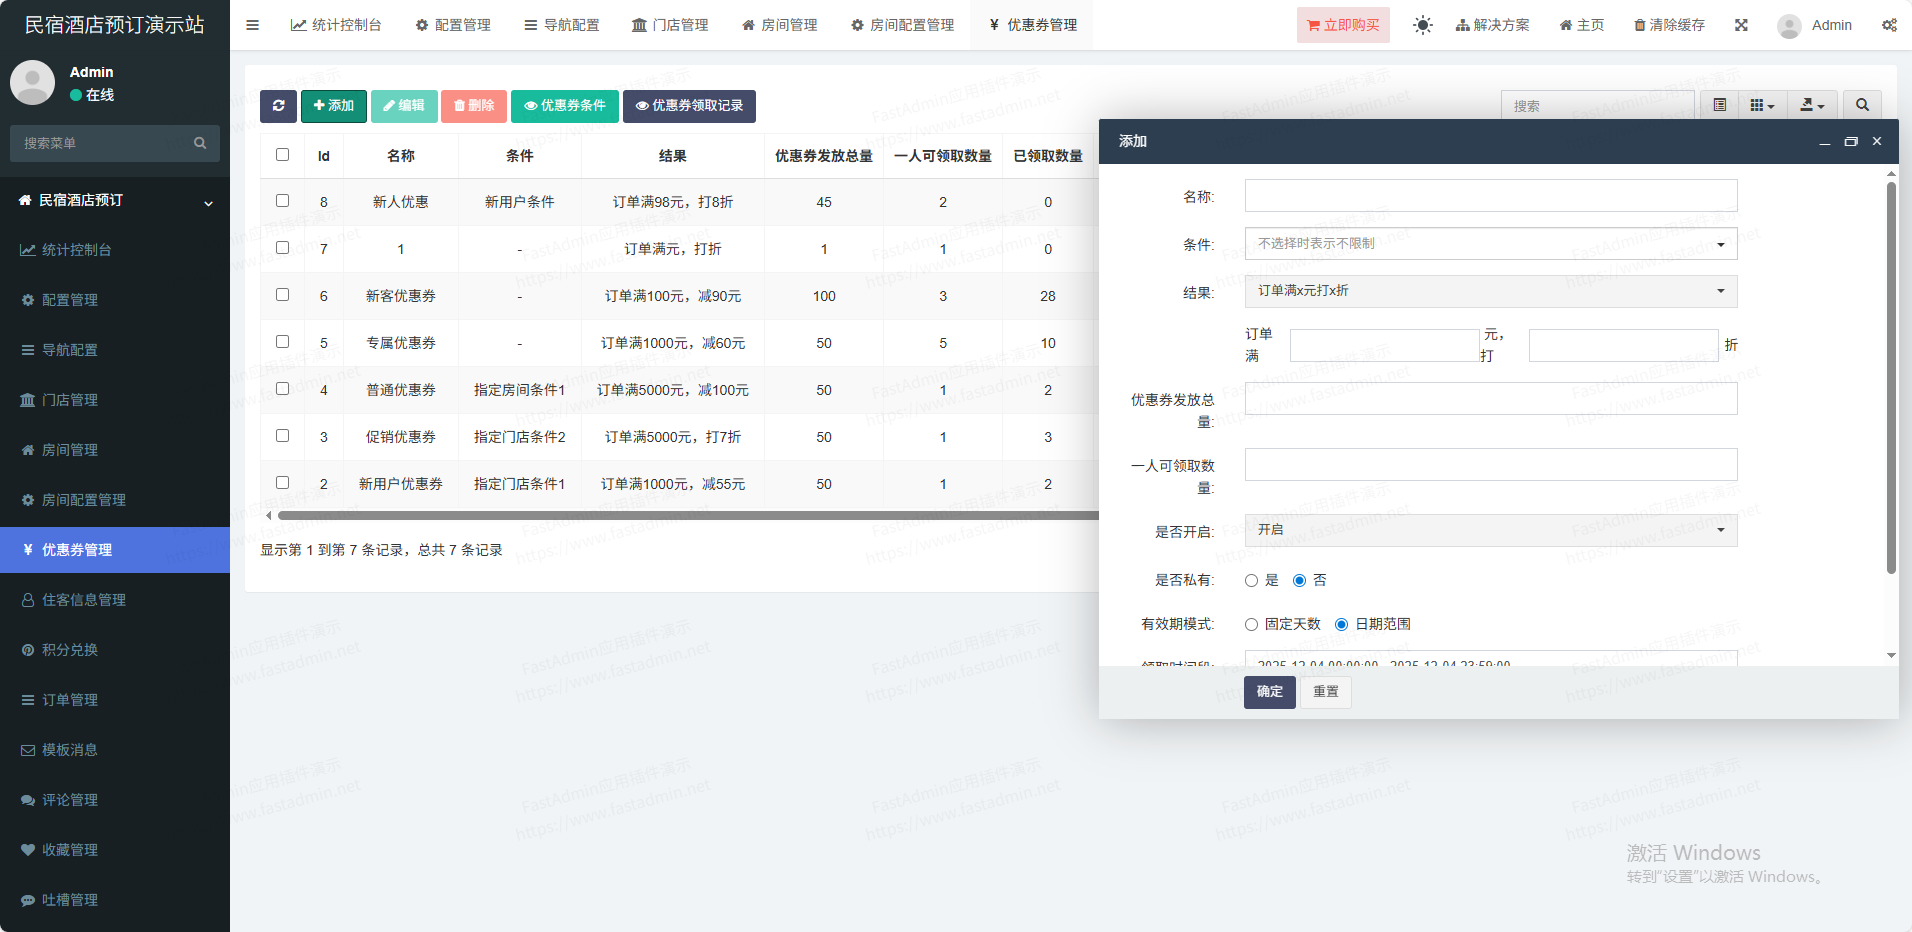Viewport: 1912px width, 932px height.
Task: Choose 固定天数 validity mode radio
Action: coord(1252,624)
